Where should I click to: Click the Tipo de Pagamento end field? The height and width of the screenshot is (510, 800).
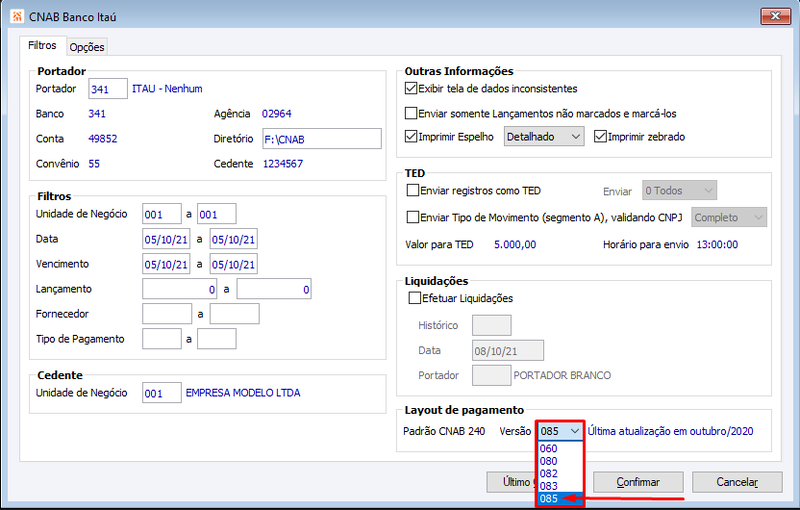click(x=217, y=339)
